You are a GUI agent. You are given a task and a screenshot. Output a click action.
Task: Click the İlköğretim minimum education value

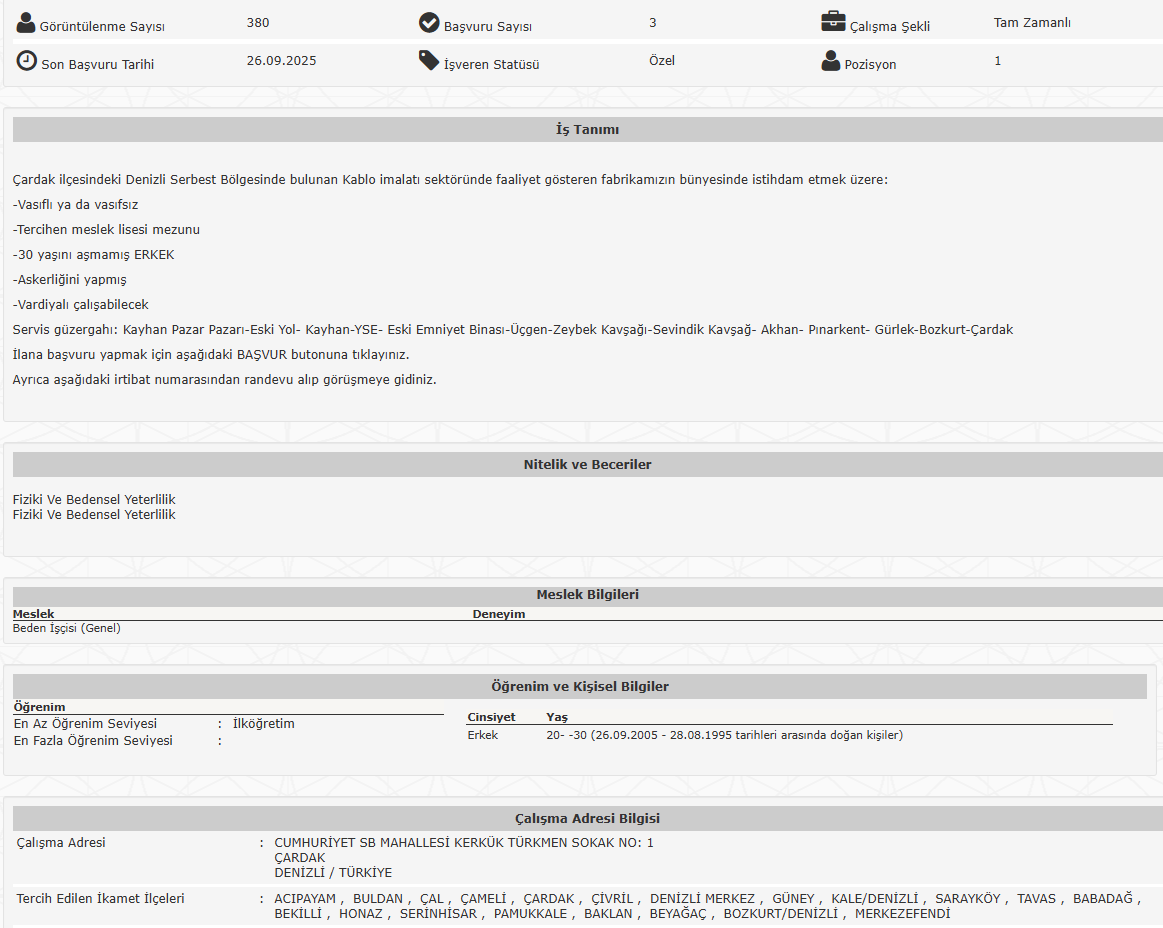coord(263,724)
